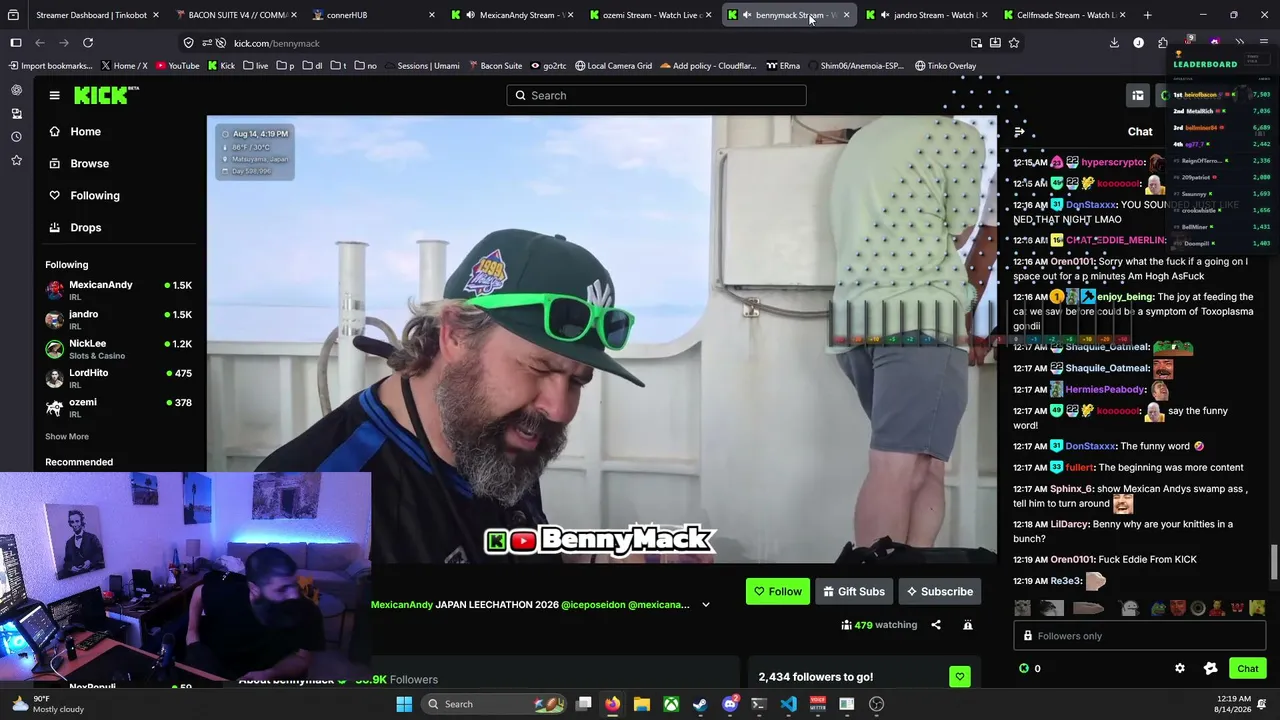Open taskbar weather widget
Viewport: 1280px width, 720px height.
(x=48, y=704)
